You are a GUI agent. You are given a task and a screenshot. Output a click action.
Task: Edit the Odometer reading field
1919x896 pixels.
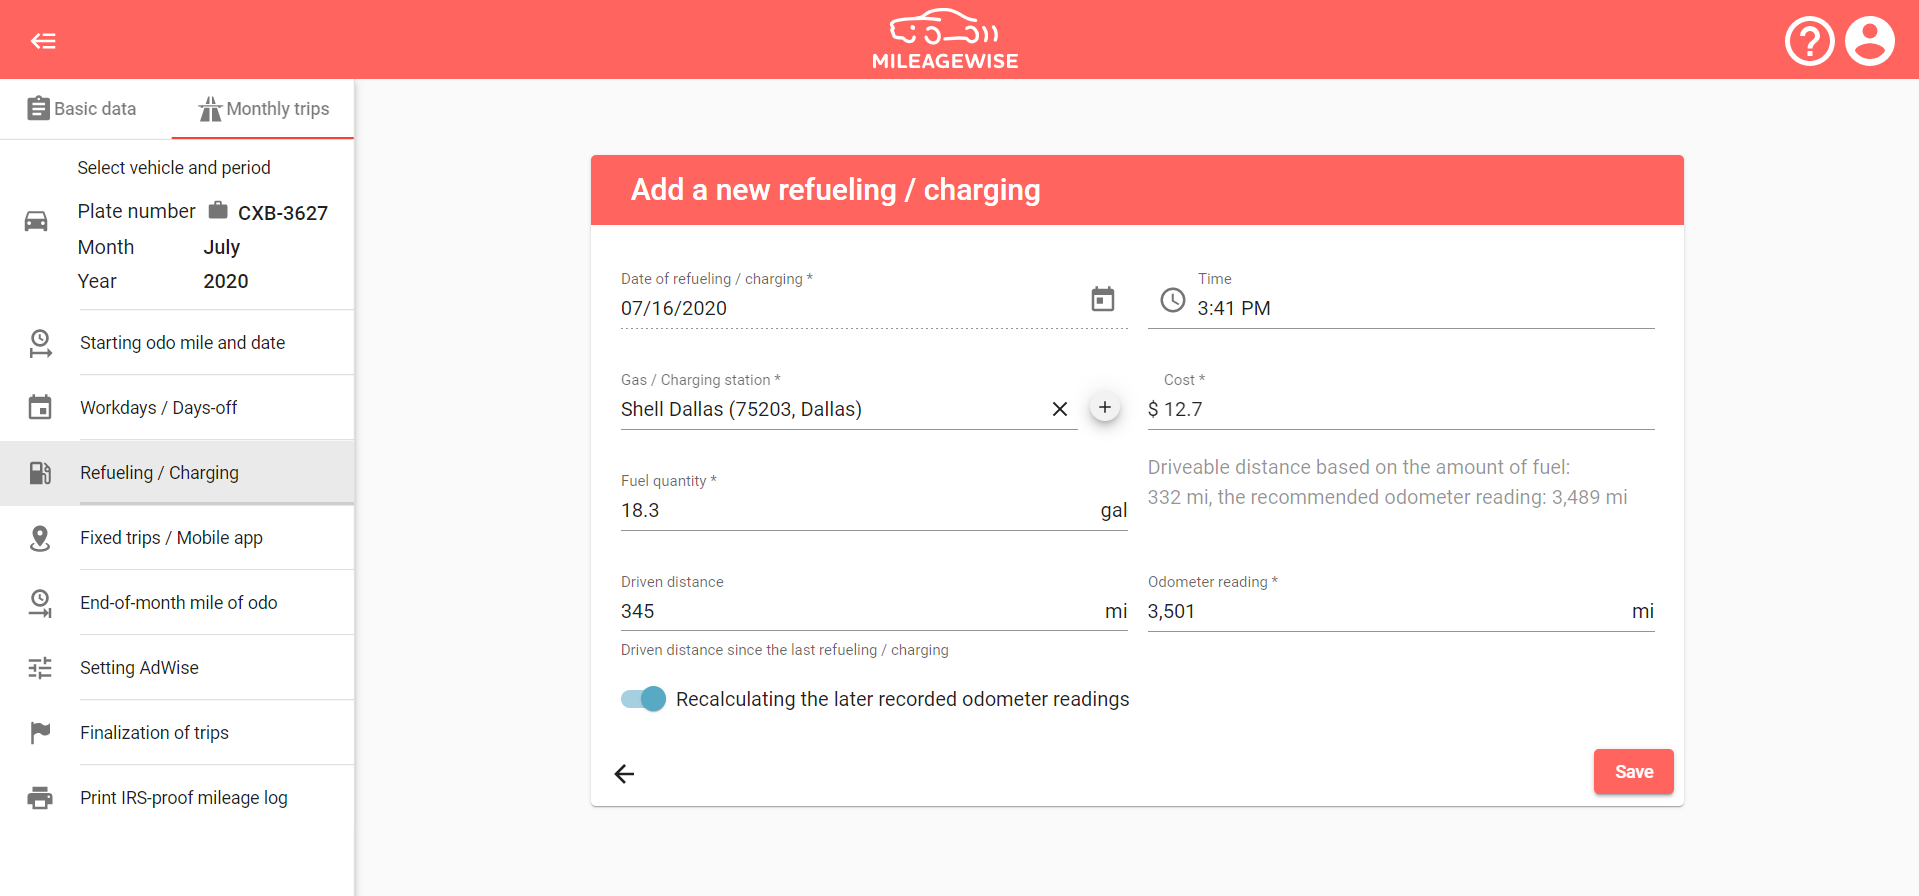pyautogui.click(x=1385, y=611)
